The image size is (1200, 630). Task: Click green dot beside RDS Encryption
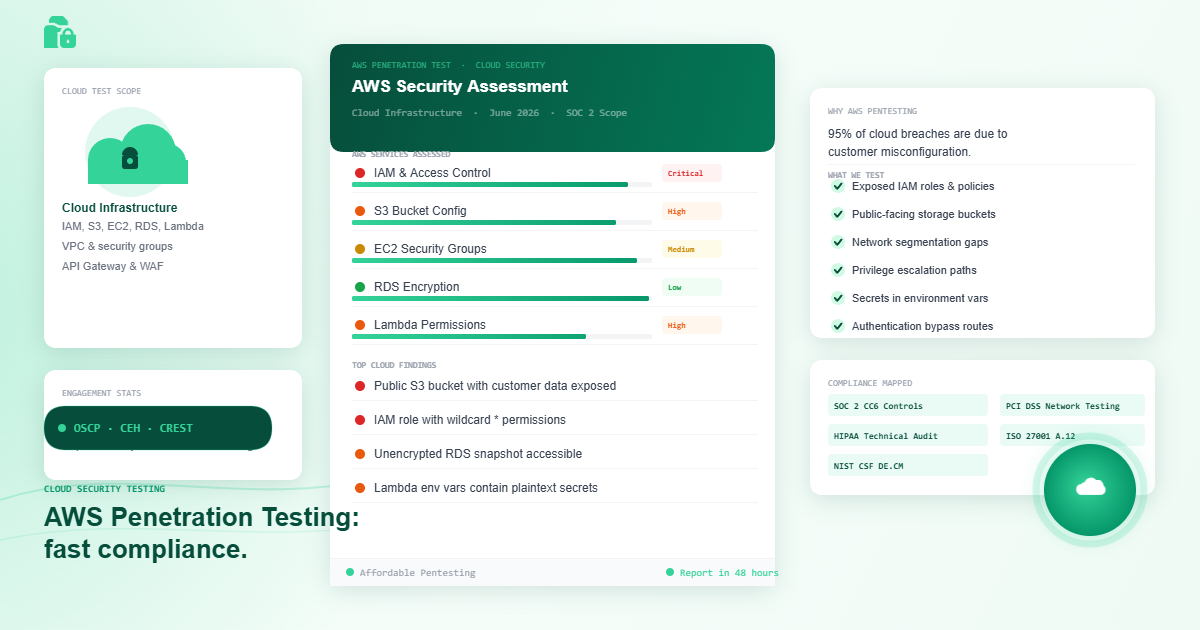click(360, 287)
